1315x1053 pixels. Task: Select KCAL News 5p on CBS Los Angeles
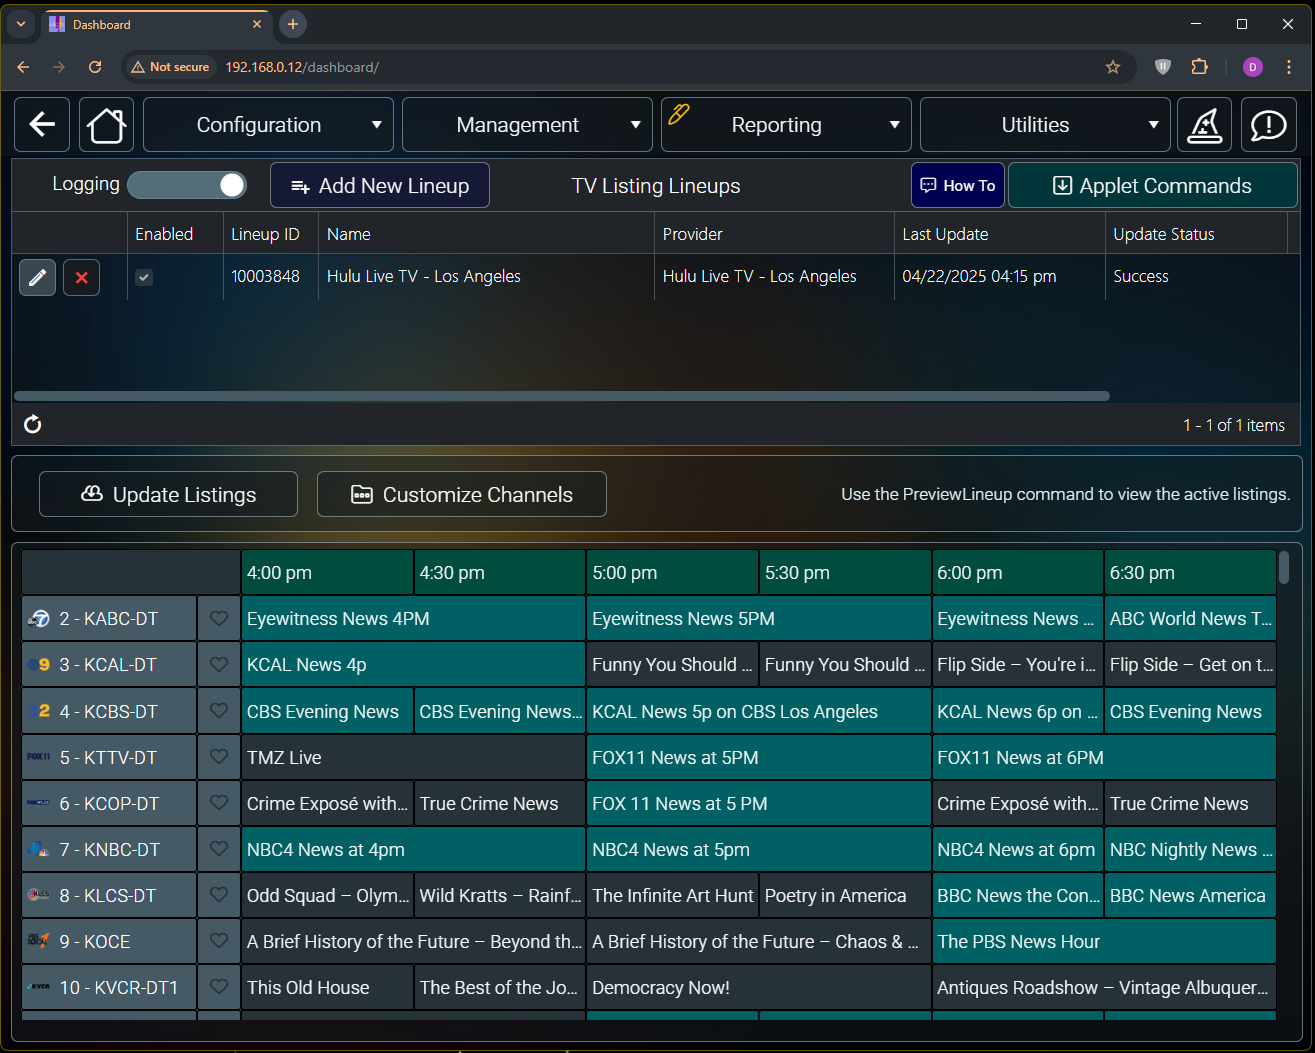(x=759, y=711)
